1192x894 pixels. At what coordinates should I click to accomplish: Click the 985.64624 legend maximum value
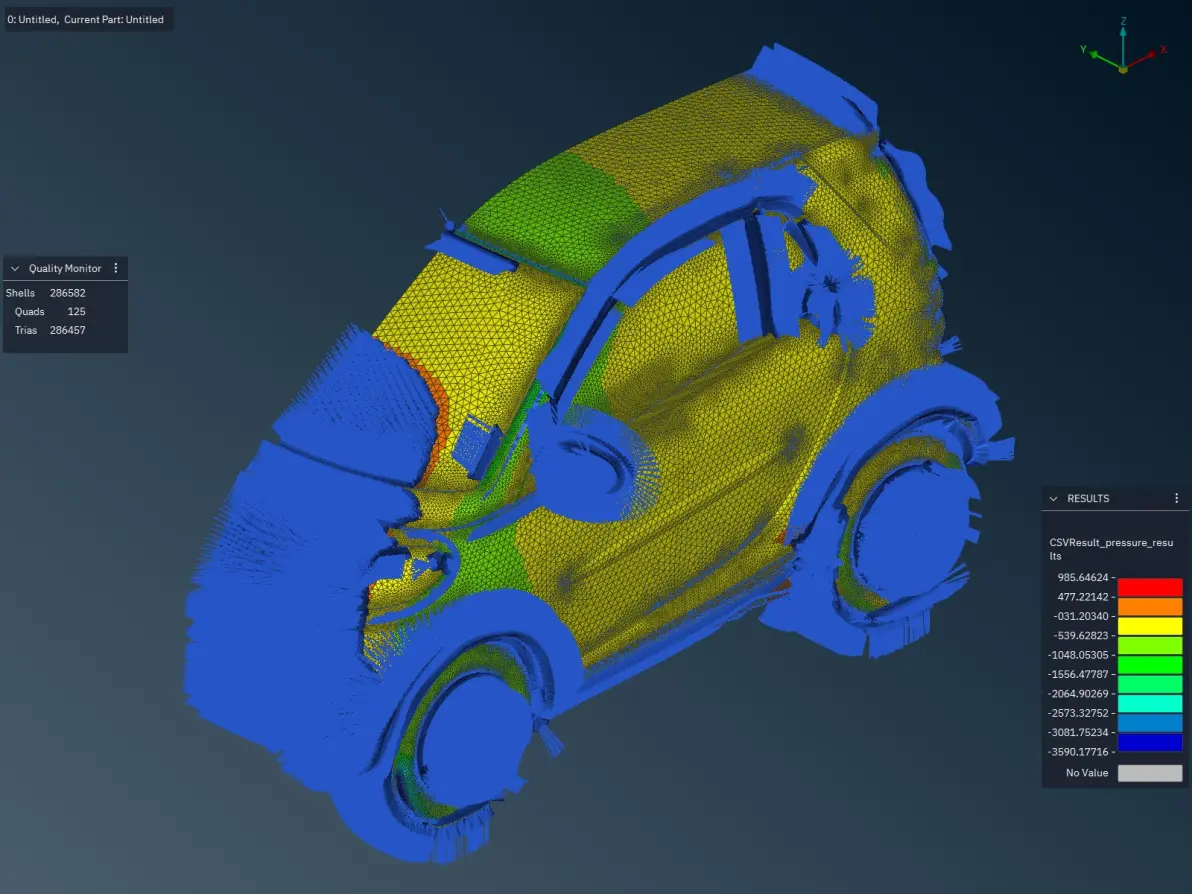(1083, 577)
